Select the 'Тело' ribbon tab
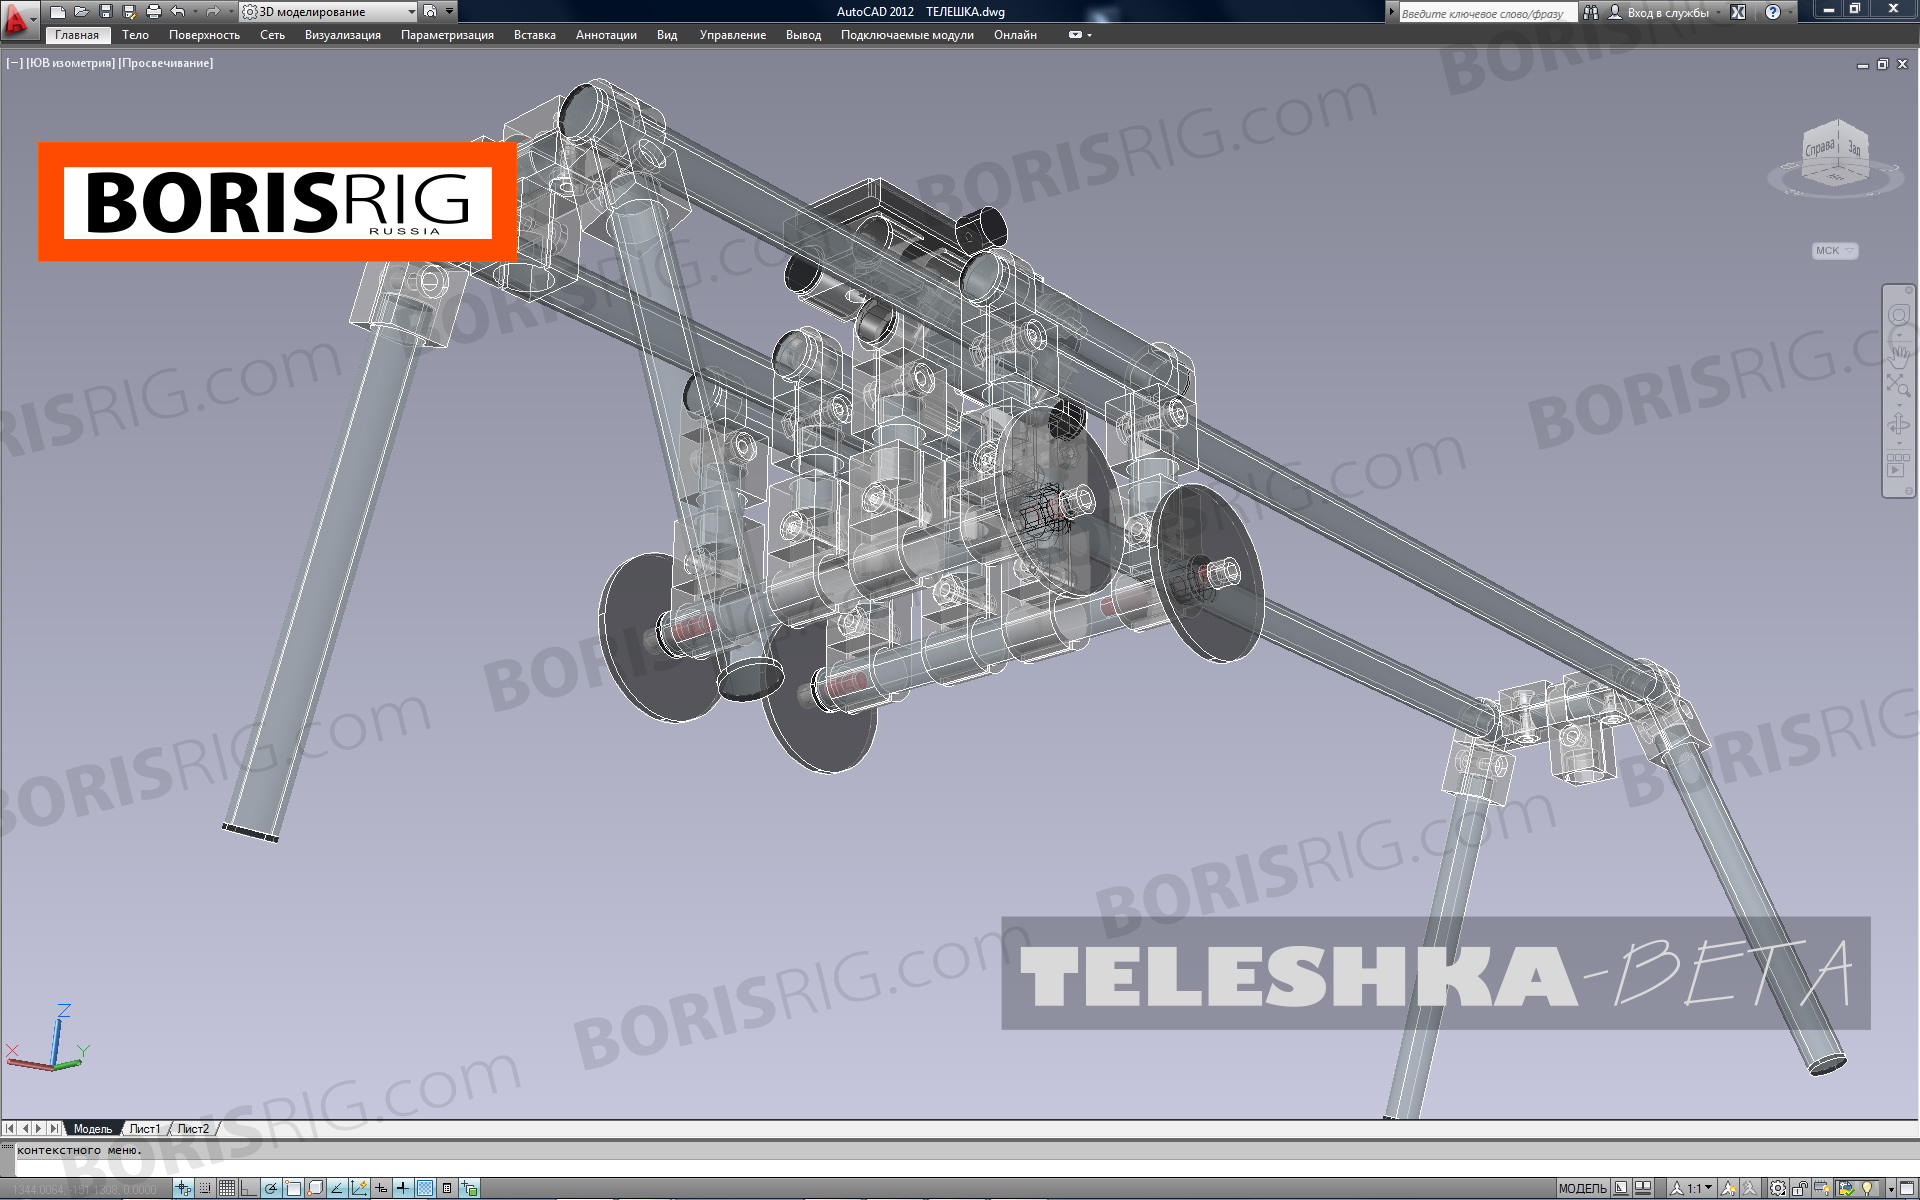 coord(135,35)
